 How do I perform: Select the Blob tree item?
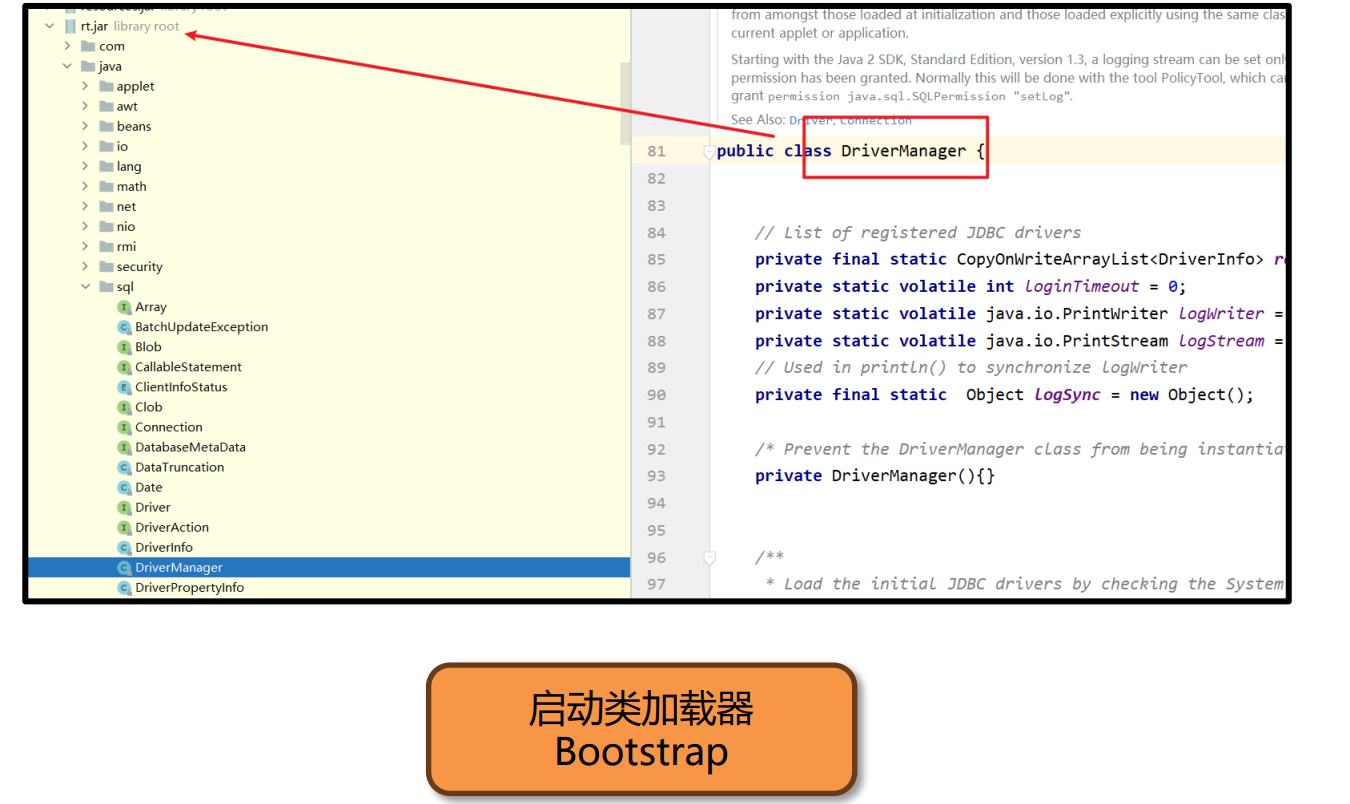(148, 347)
